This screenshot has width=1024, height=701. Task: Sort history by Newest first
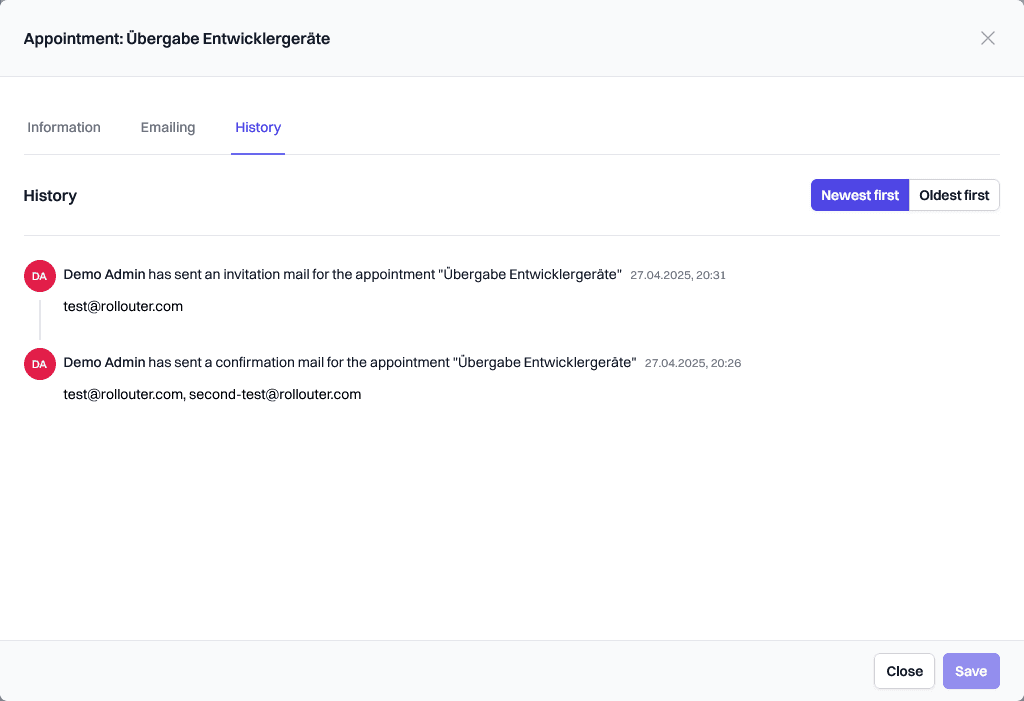(x=860, y=196)
